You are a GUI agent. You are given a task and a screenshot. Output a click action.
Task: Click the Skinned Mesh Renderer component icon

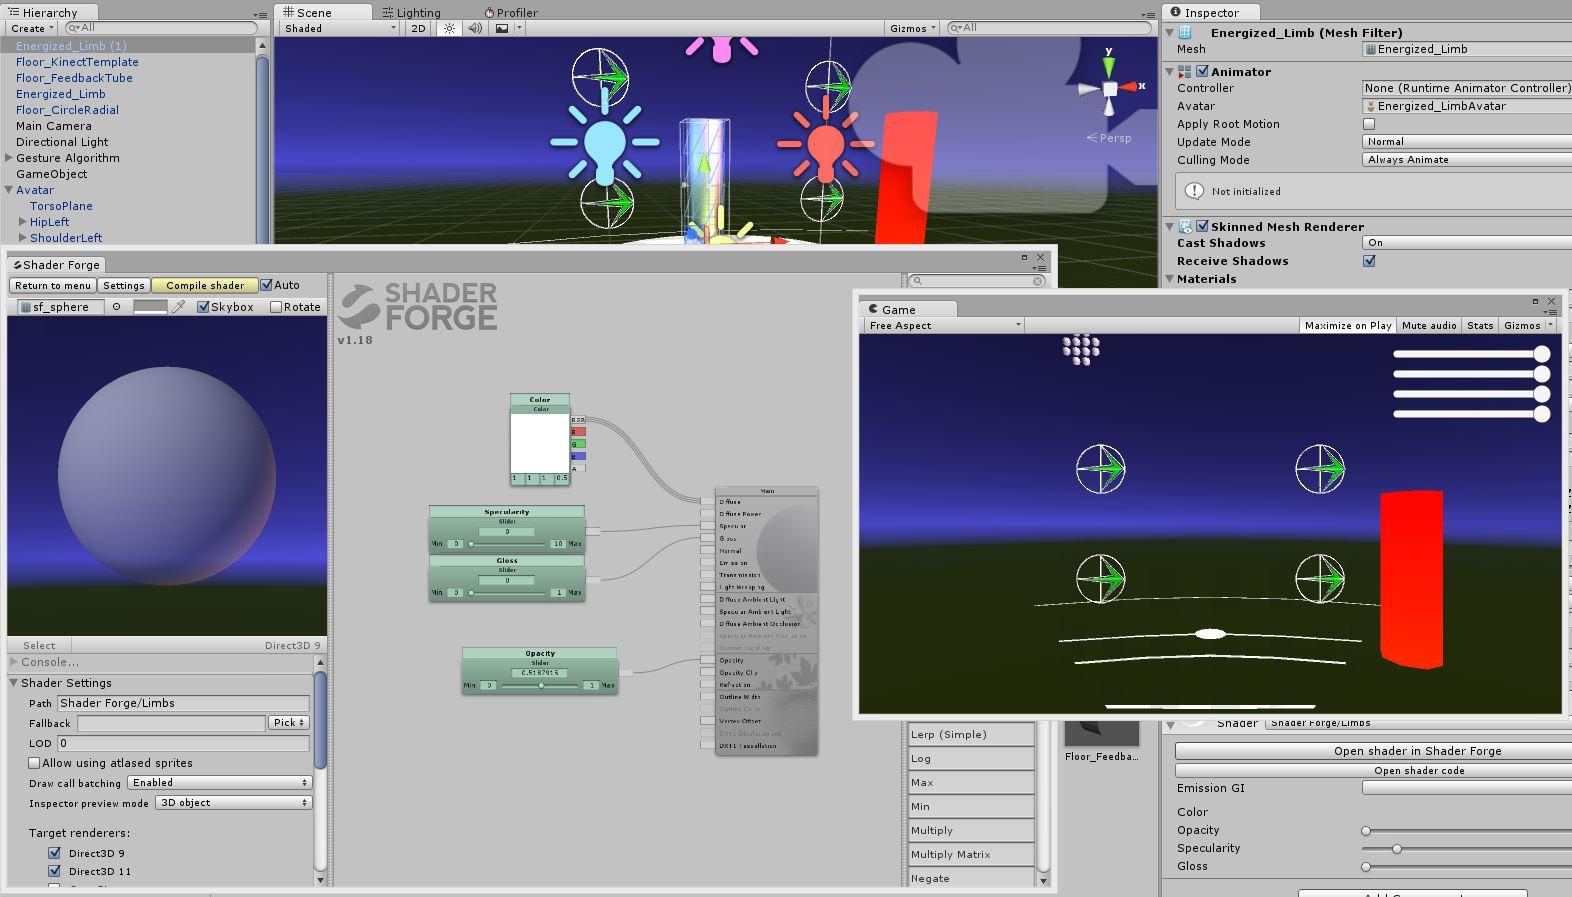click(1185, 227)
